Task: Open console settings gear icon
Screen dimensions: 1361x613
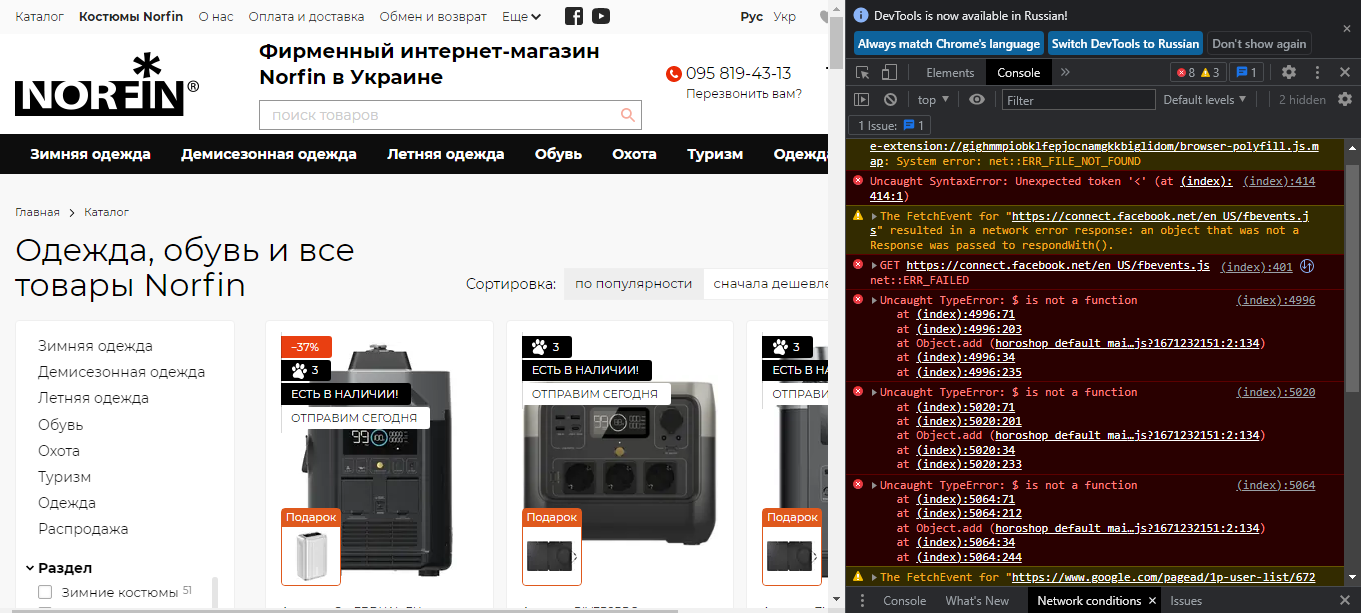Action: 1345,99
